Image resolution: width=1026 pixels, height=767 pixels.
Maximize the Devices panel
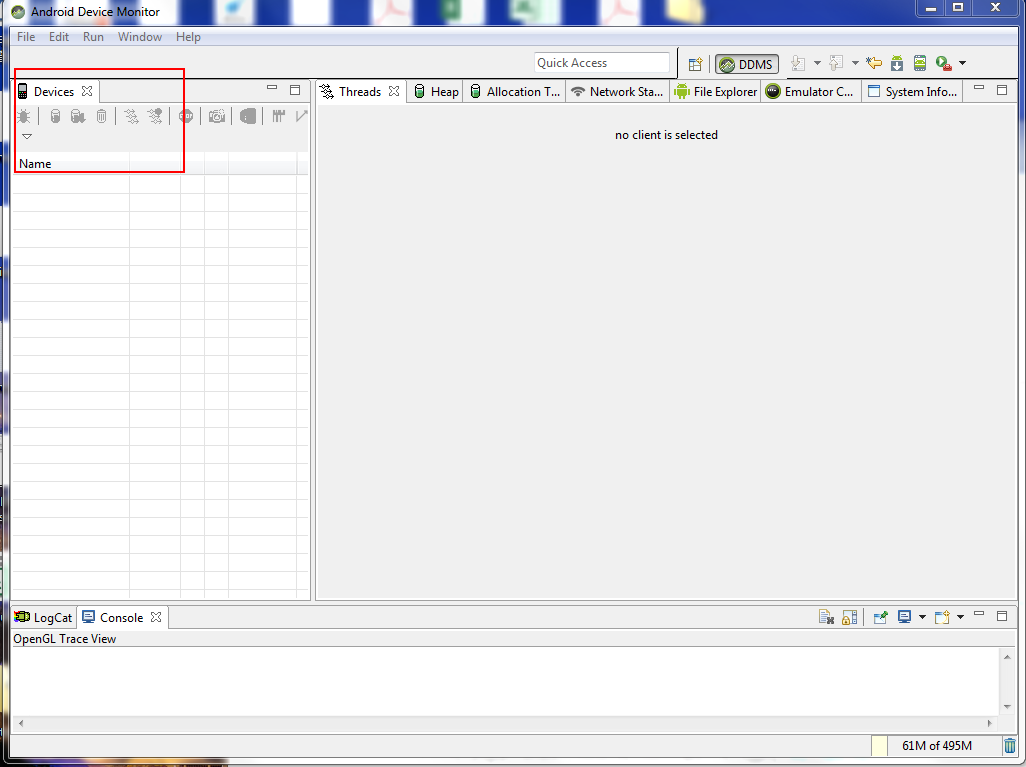[x=295, y=90]
